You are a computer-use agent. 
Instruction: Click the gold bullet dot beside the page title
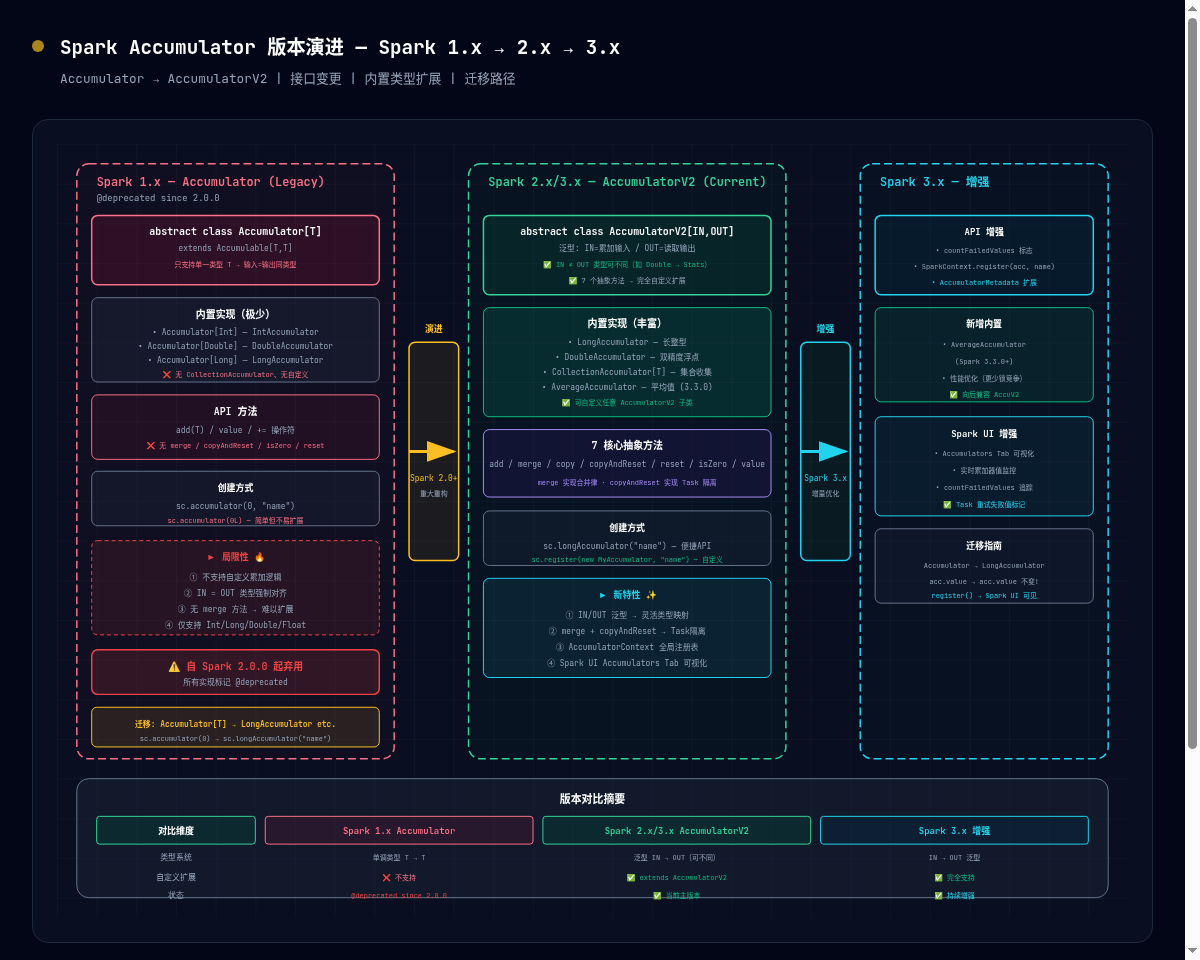tap(38, 46)
